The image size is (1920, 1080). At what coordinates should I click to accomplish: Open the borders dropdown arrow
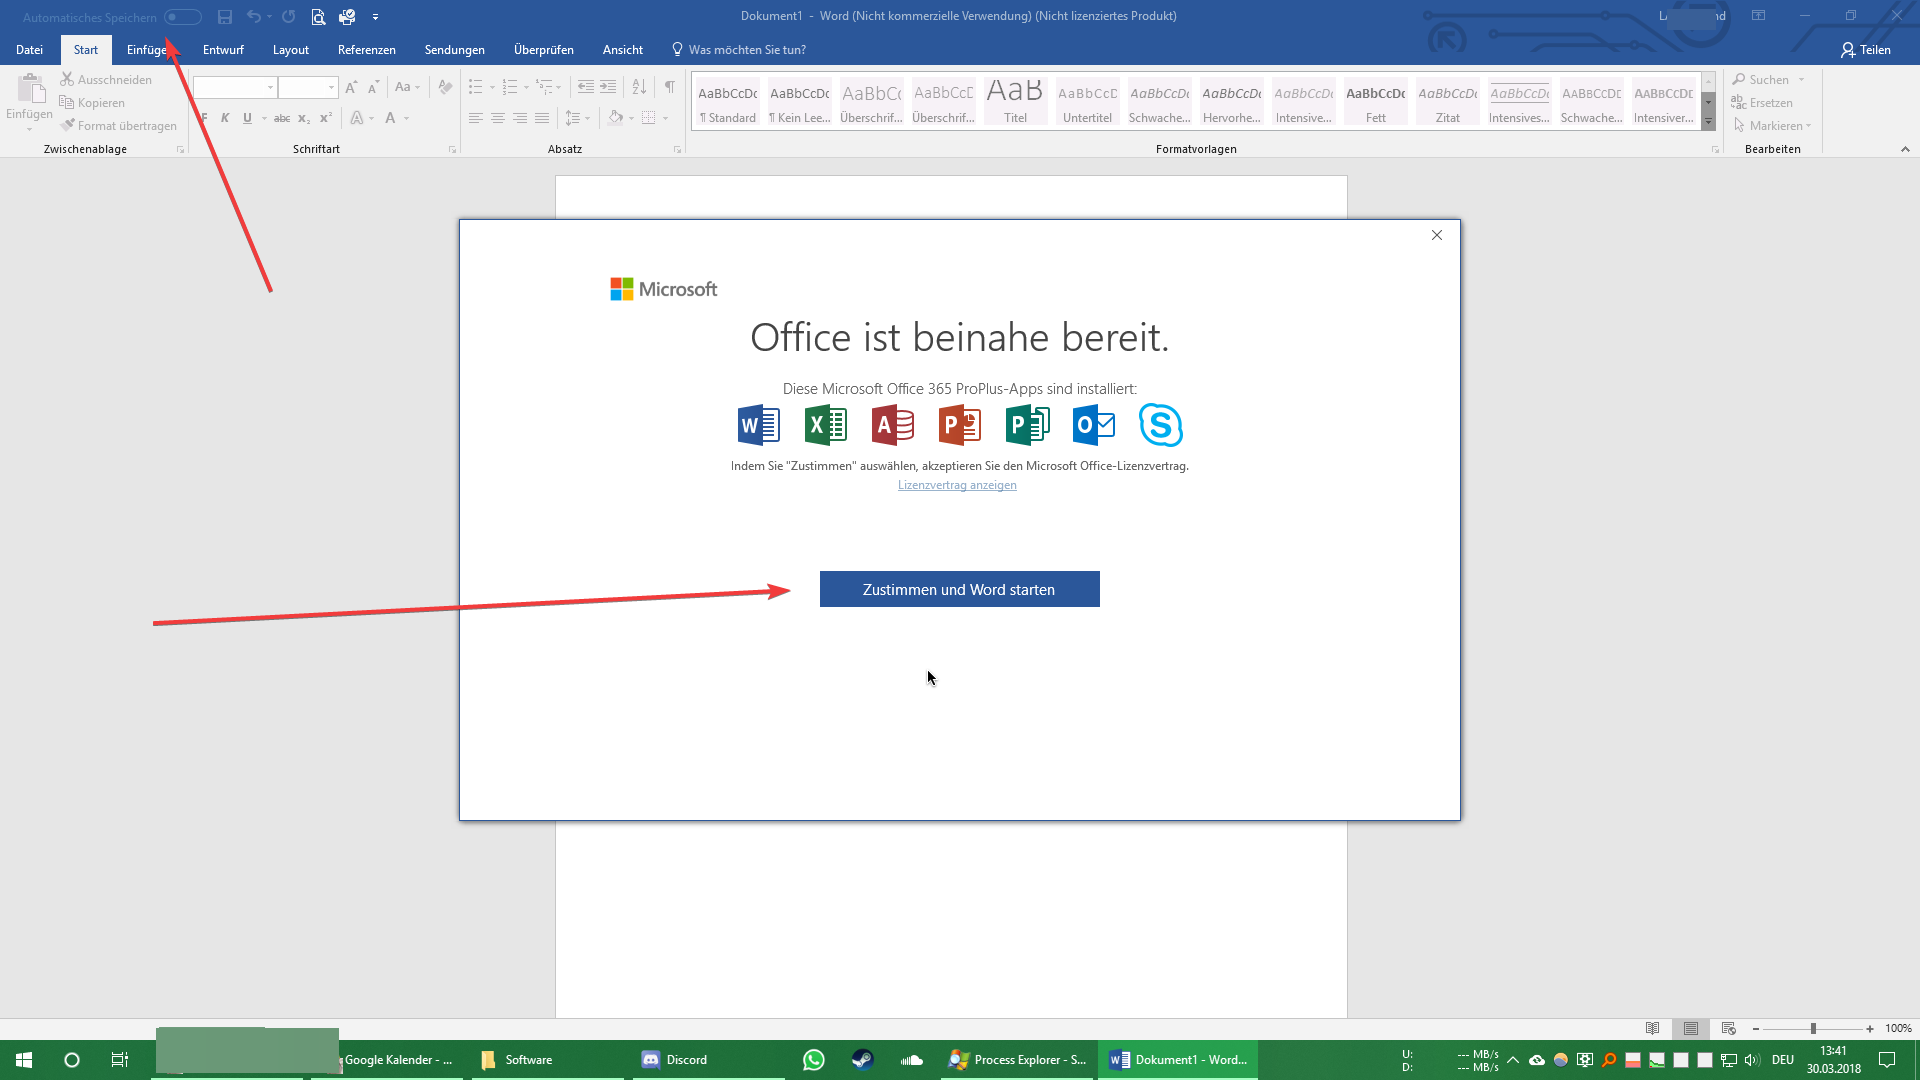665,118
